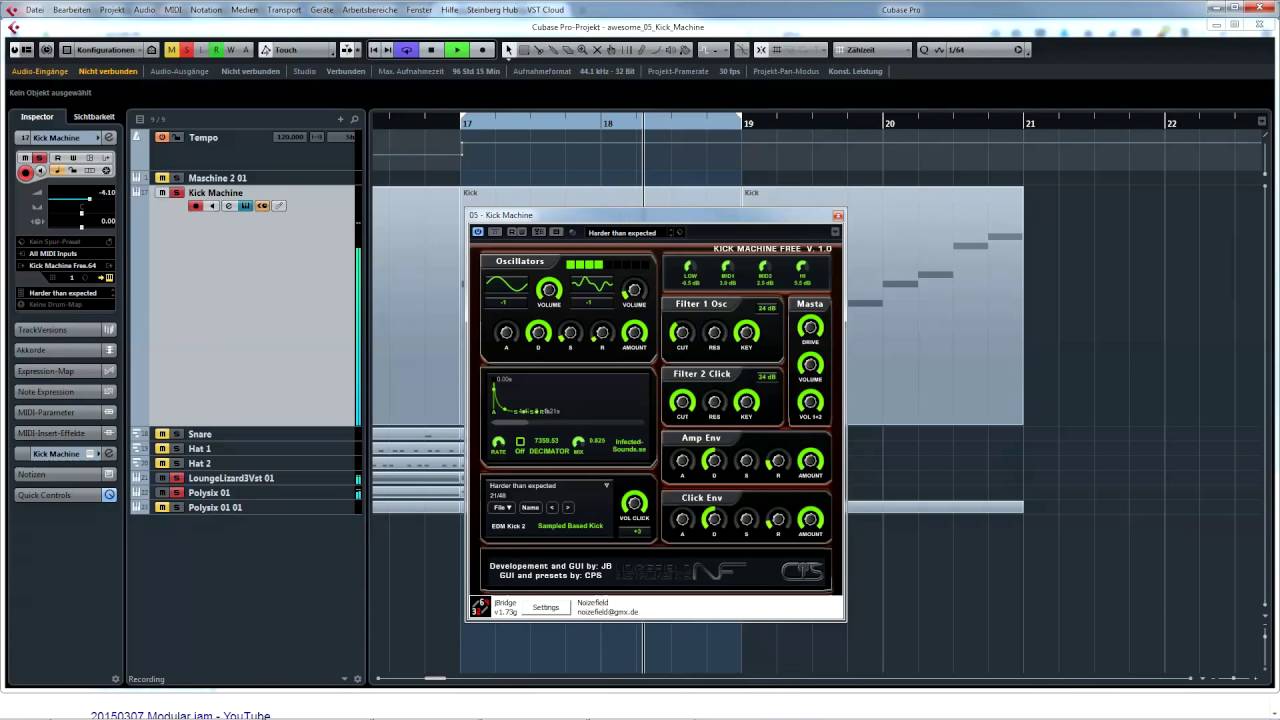Click the plugin Settings button in jBridge bar
This screenshot has width=1280, height=720.
point(546,607)
